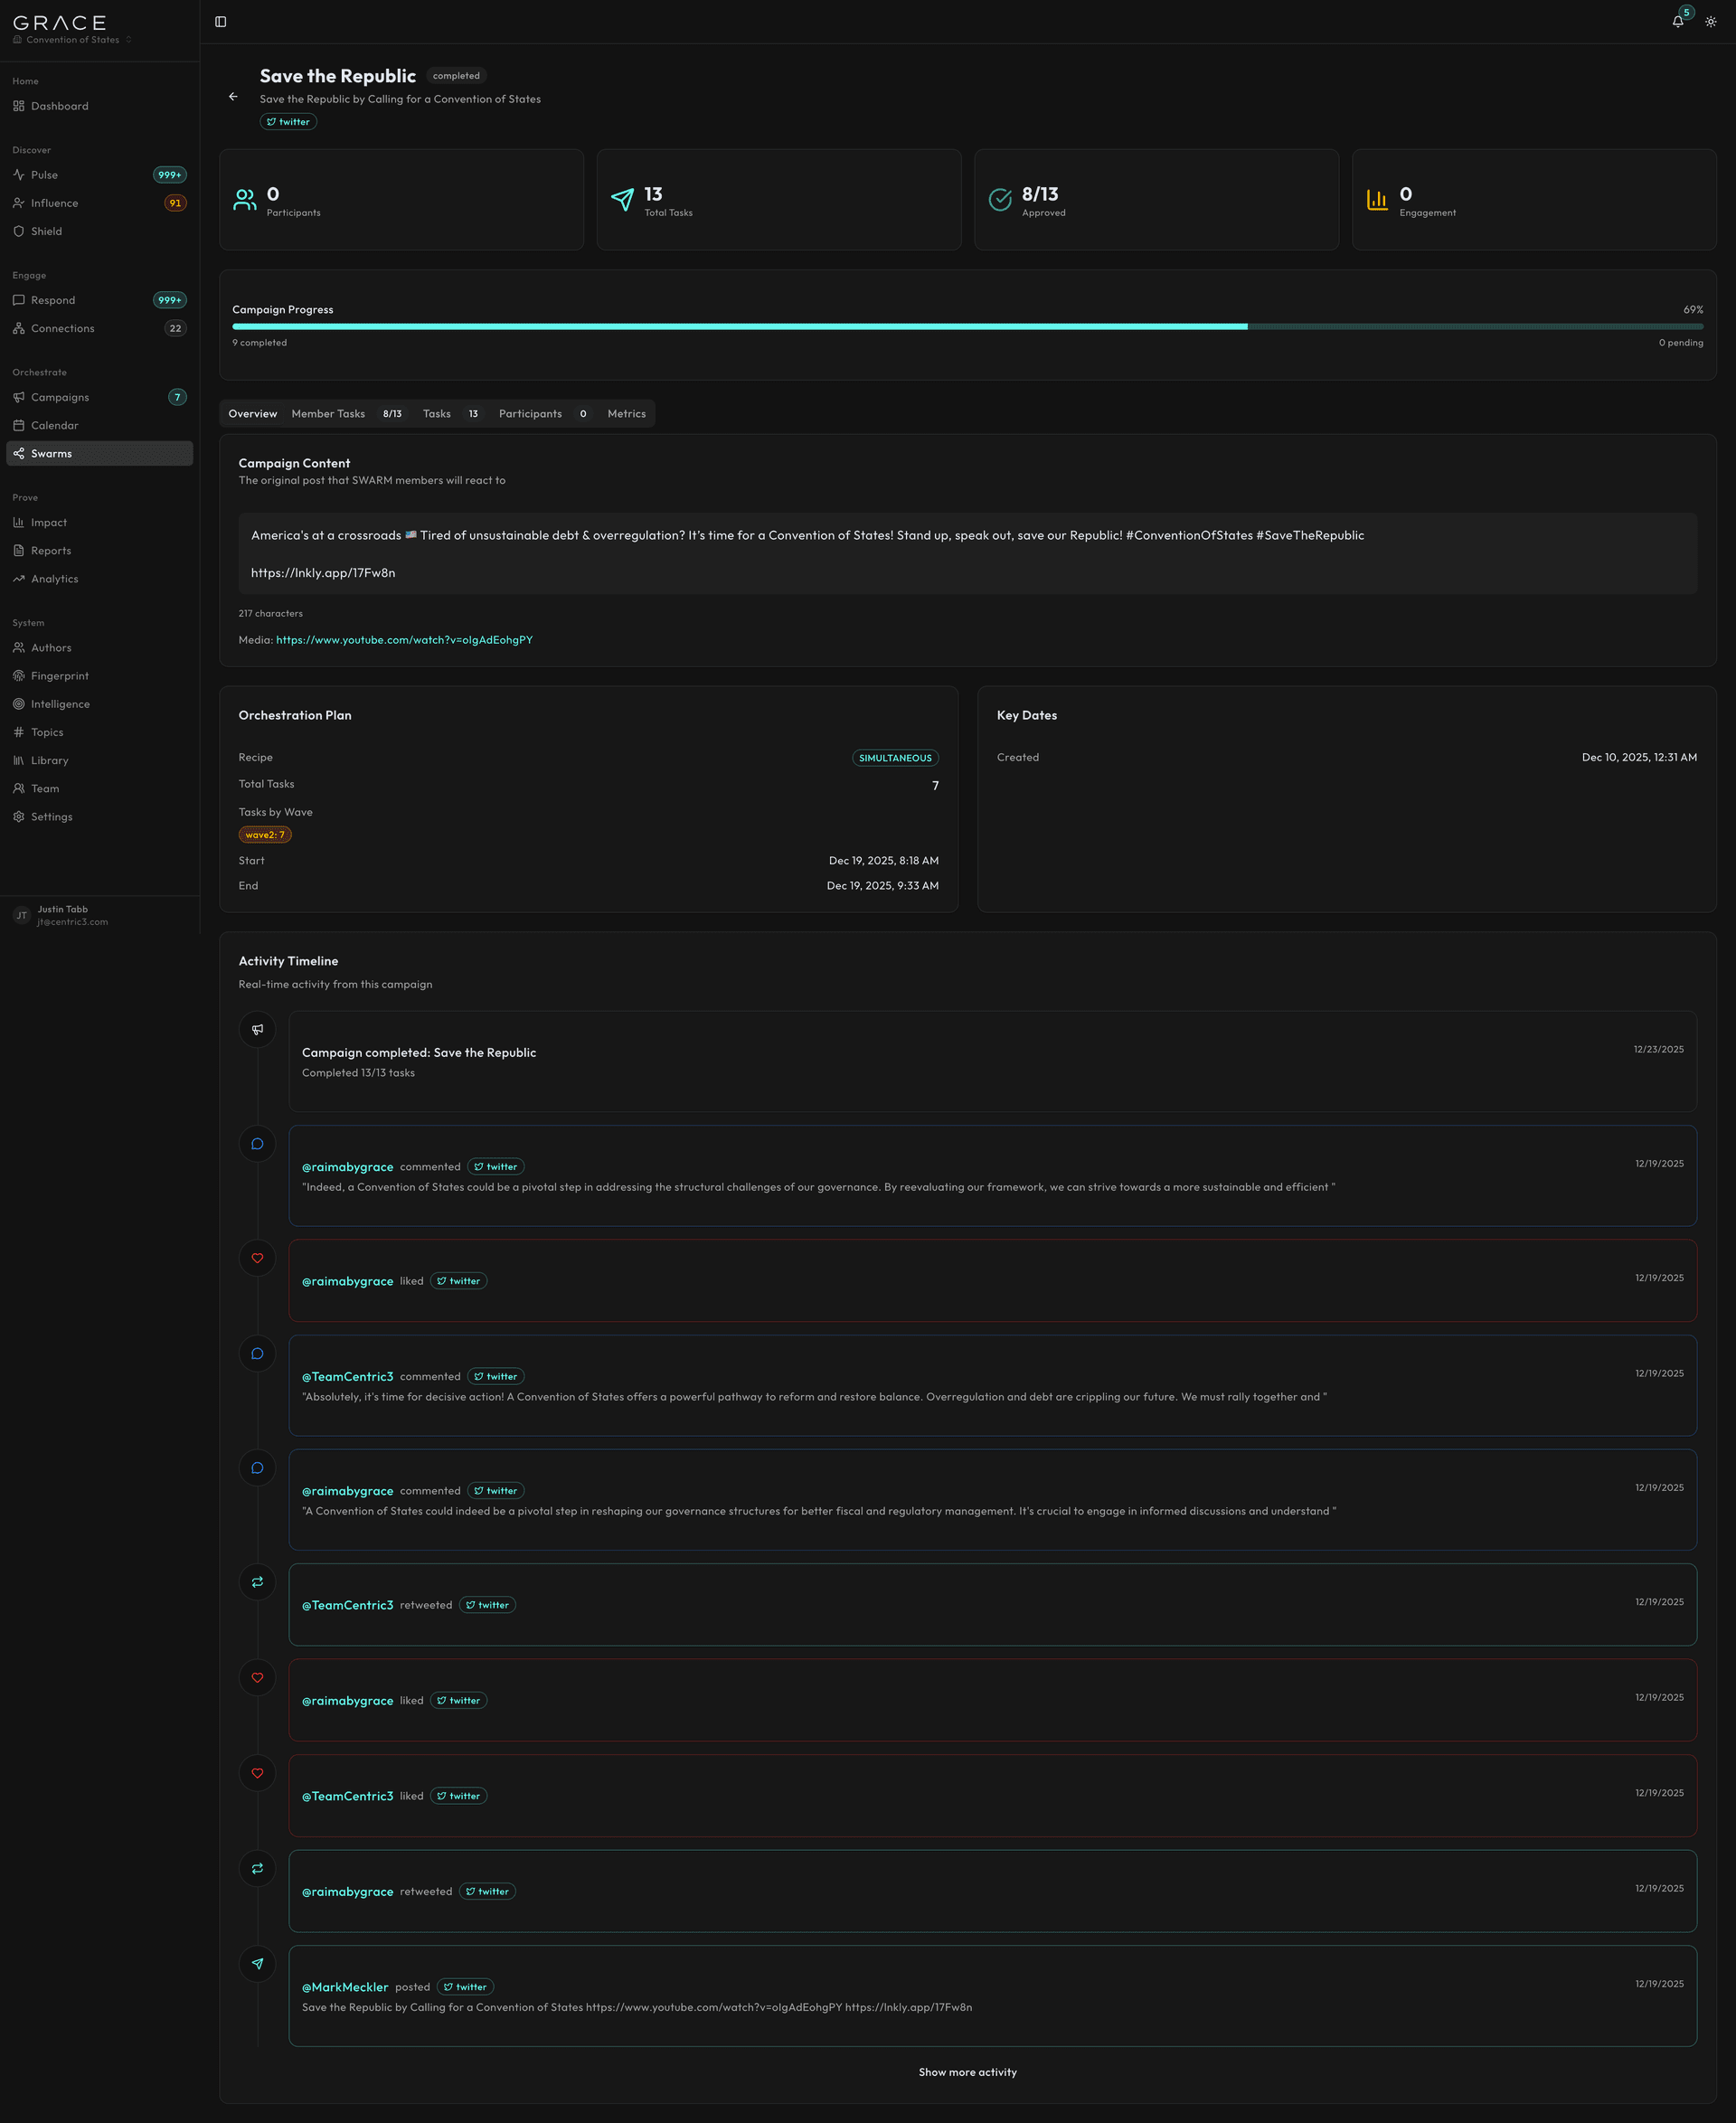Expand Show more activity
Screen dimensions: 1736x2123
click(x=967, y=2072)
